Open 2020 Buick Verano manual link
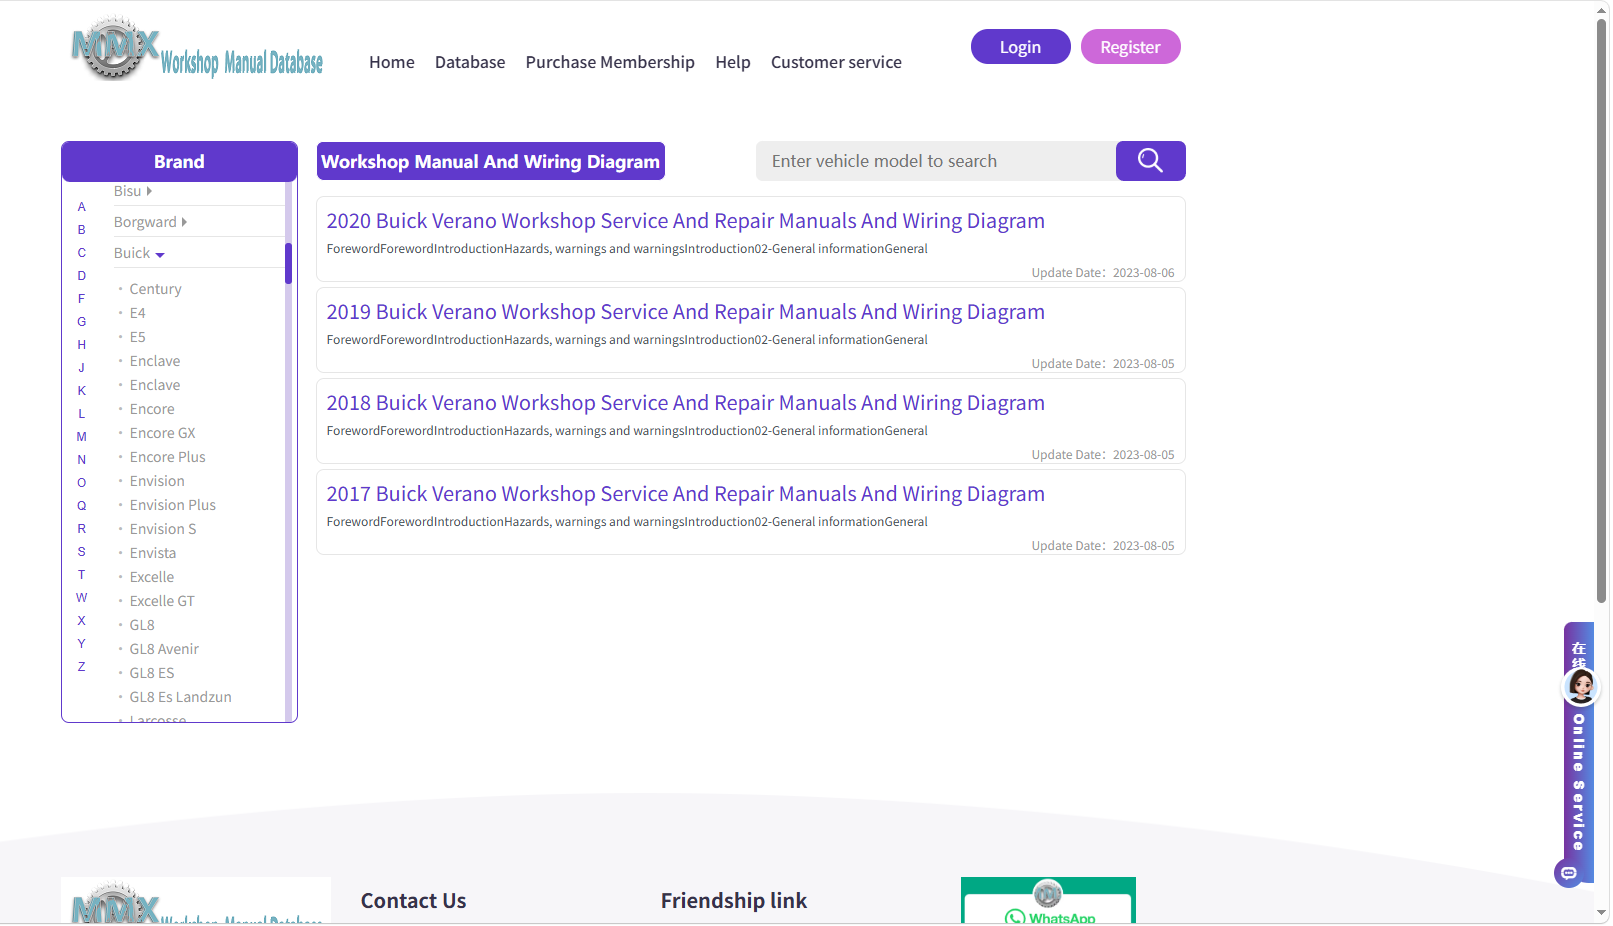Screen dimensions: 1613x926 coord(686,221)
